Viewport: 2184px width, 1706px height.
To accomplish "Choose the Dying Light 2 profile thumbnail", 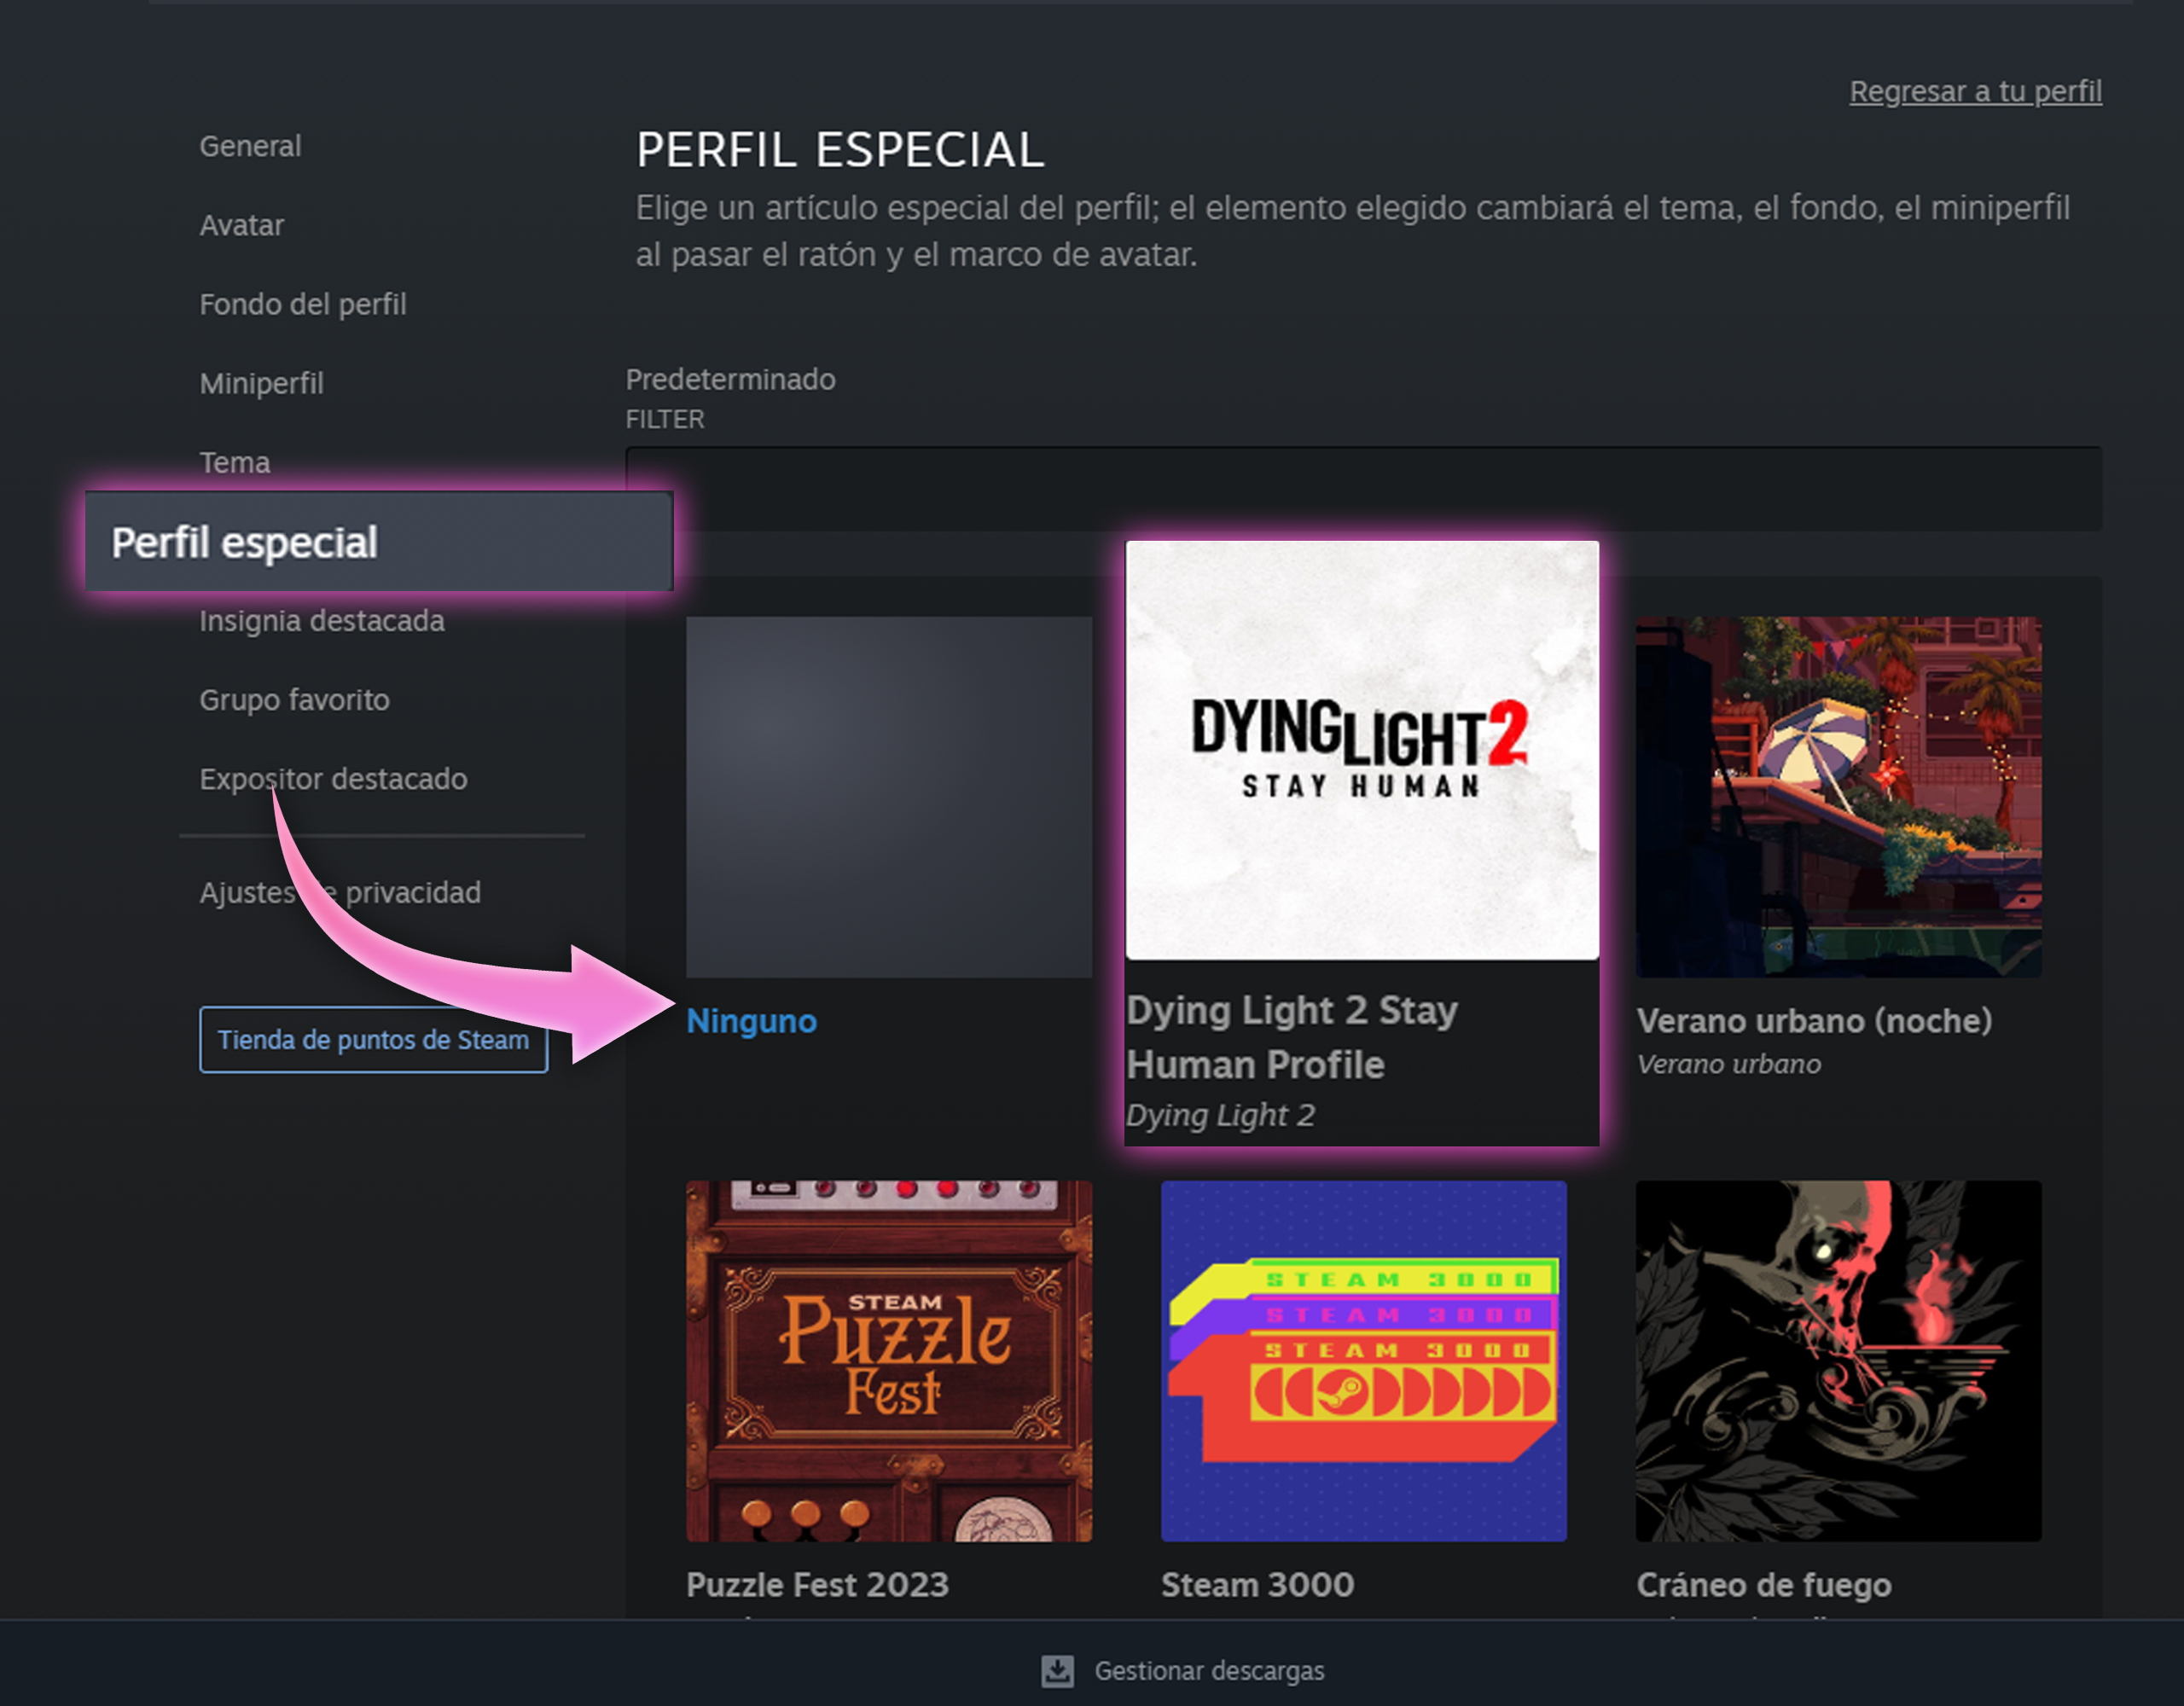I will (x=1362, y=750).
